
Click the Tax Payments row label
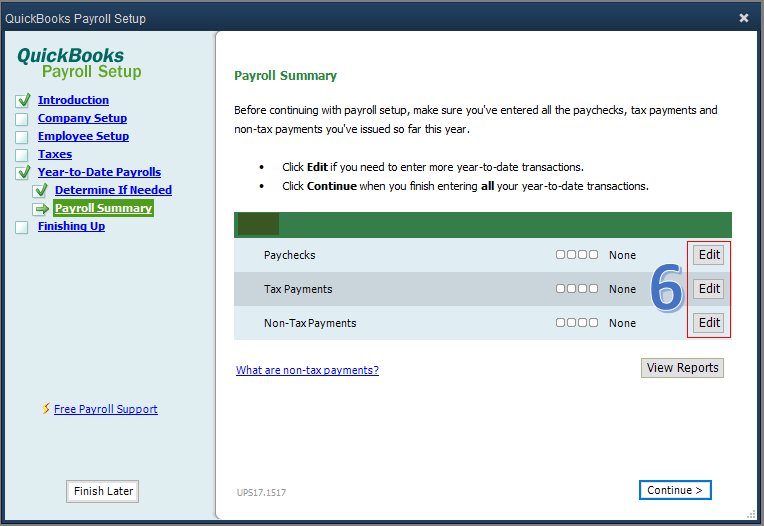(298, 289)
